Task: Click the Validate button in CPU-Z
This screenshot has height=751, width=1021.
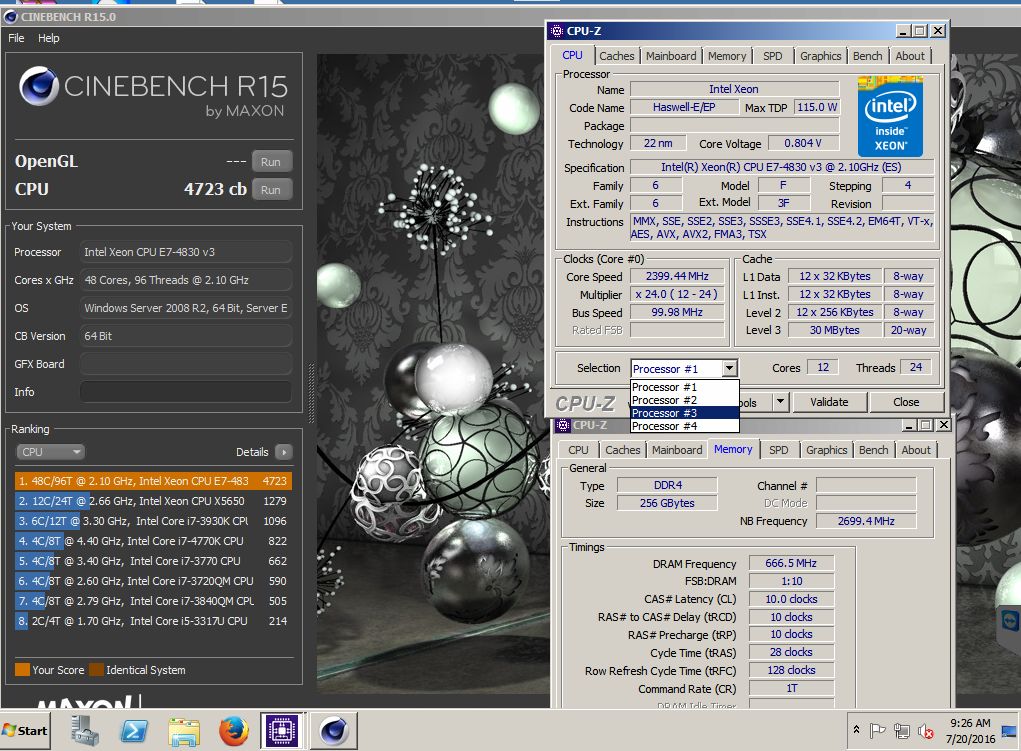Action: (829, 402)
